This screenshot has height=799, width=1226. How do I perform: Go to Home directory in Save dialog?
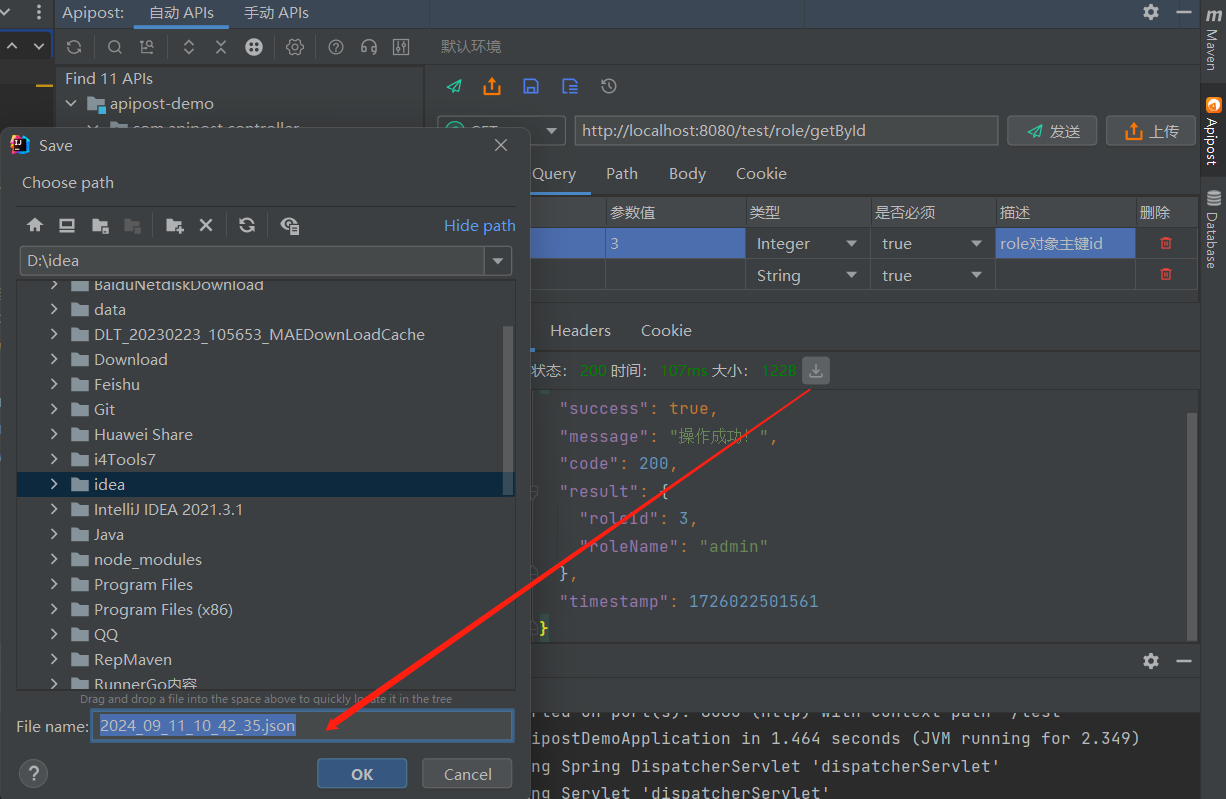pos(35,226)
